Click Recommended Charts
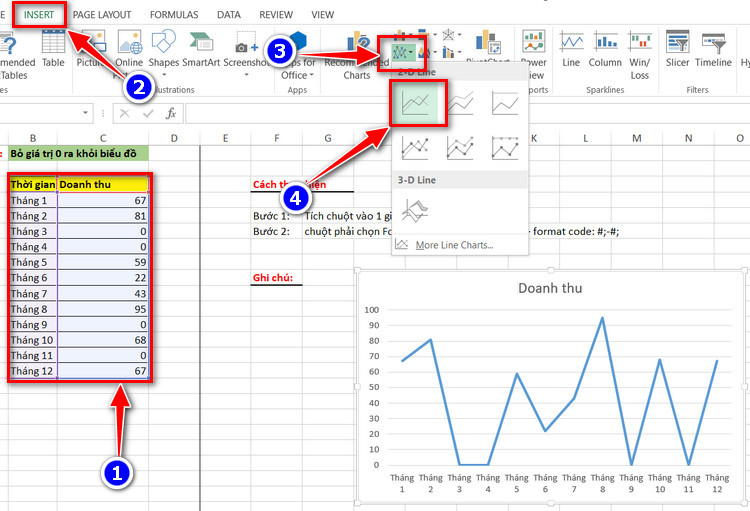Image resolution: width=750 pixels, height=511 pixels. click(356, 55)
